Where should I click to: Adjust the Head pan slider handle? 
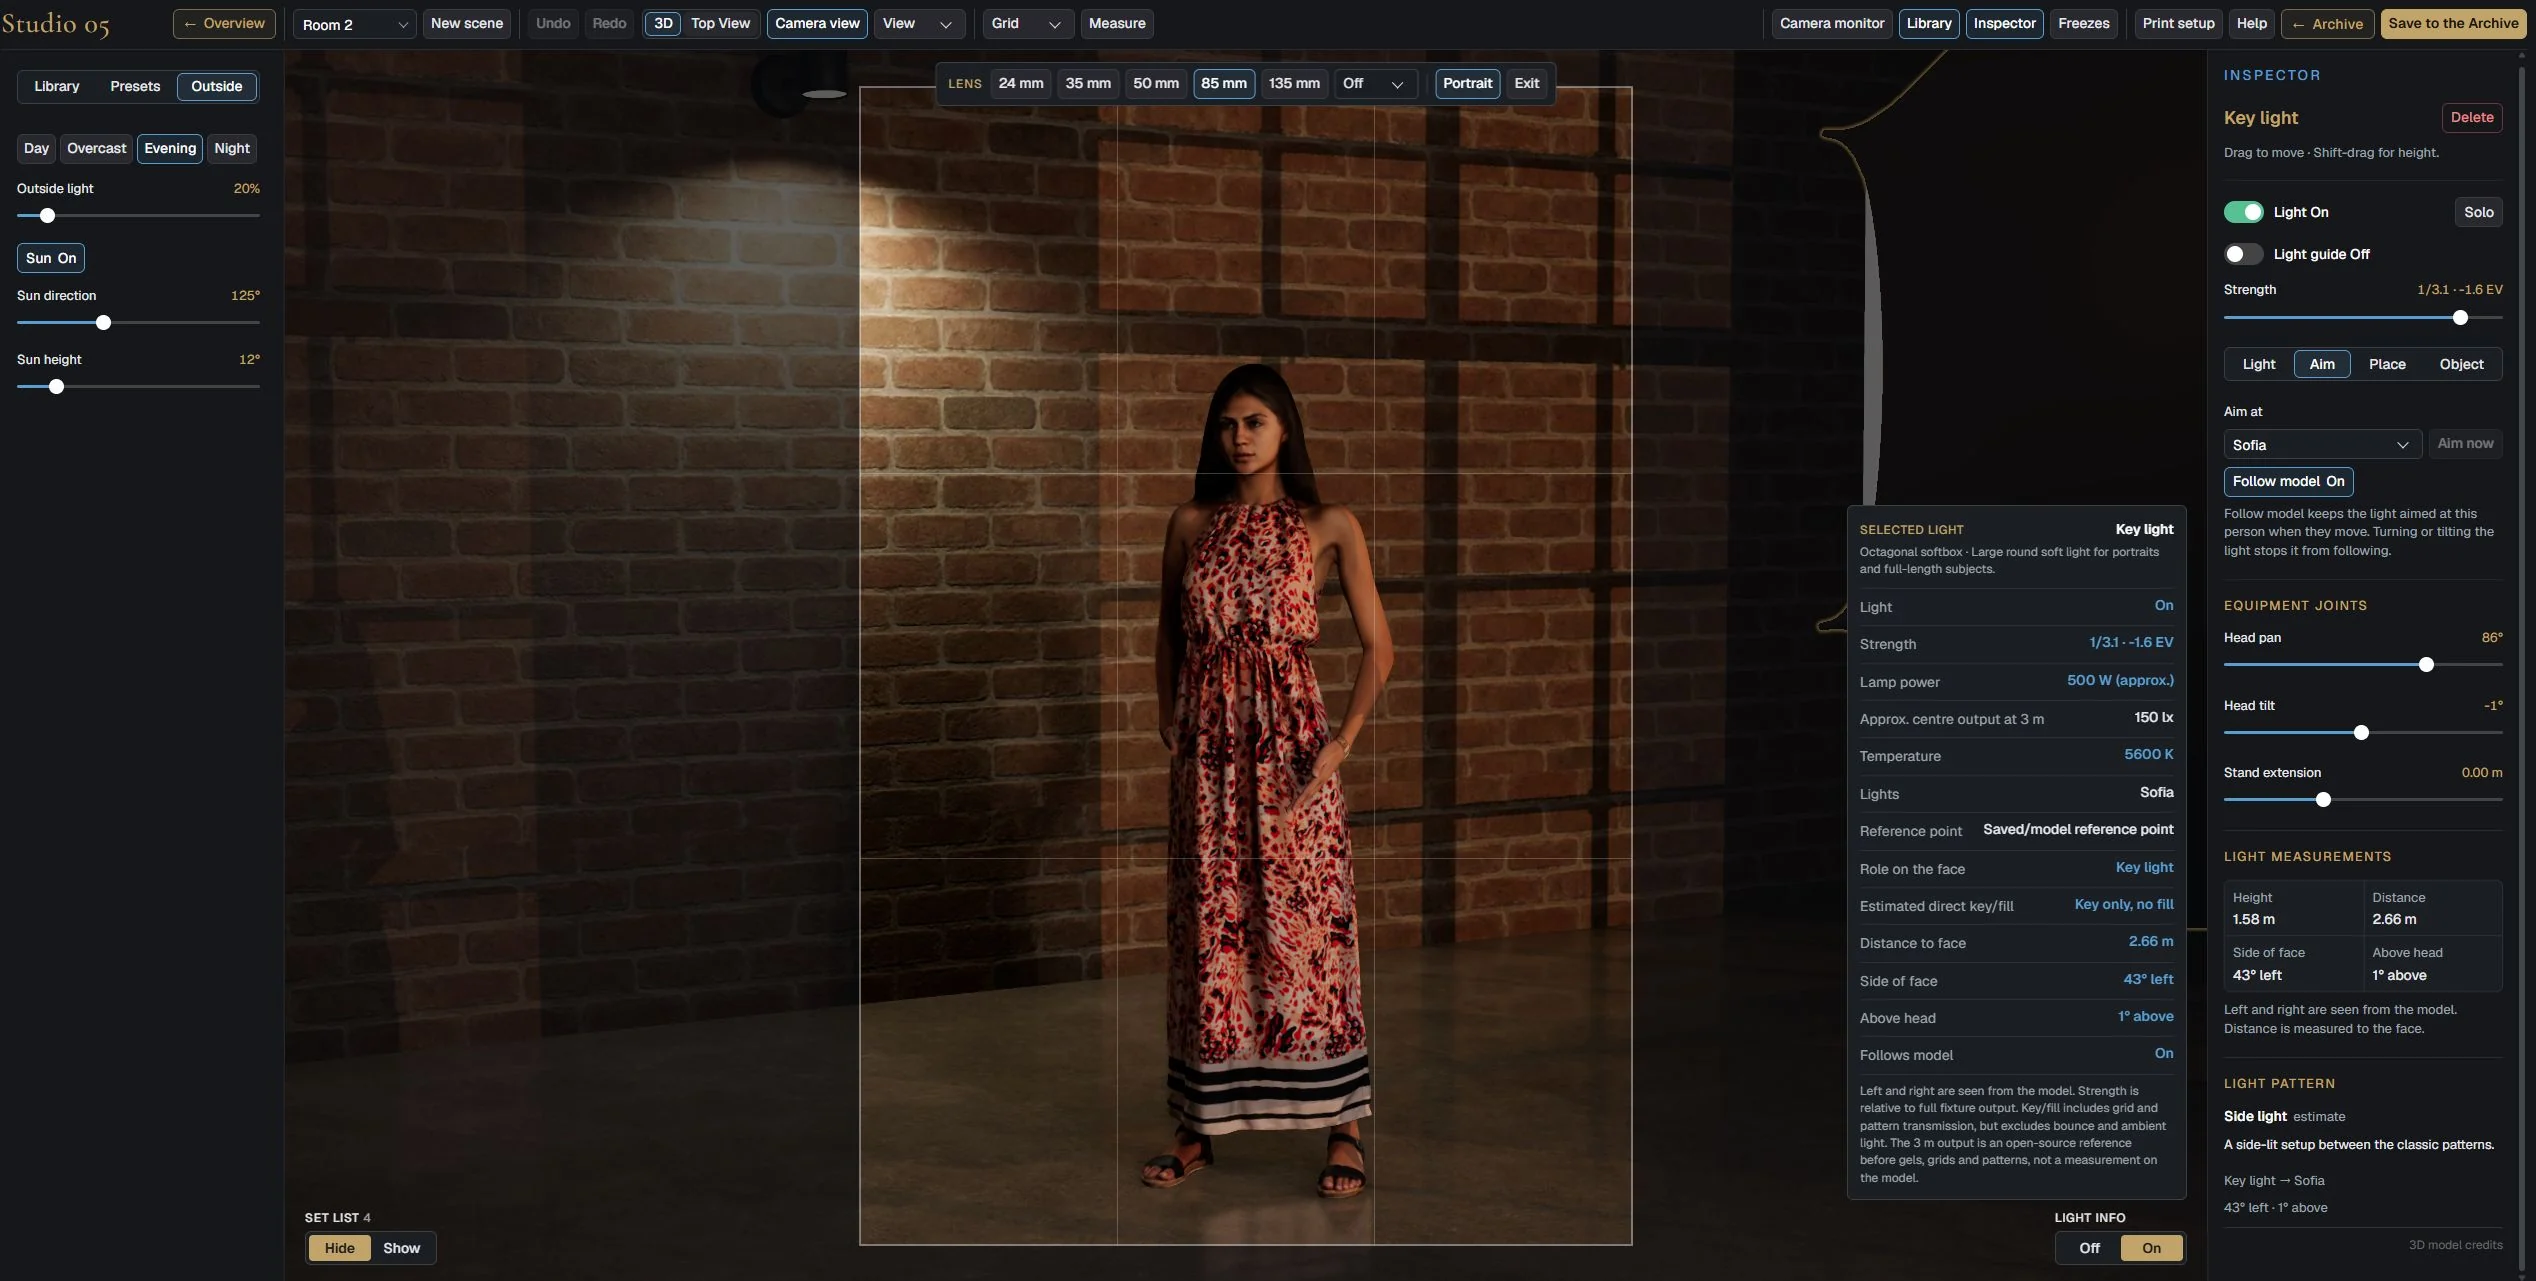click(2426, 665)
